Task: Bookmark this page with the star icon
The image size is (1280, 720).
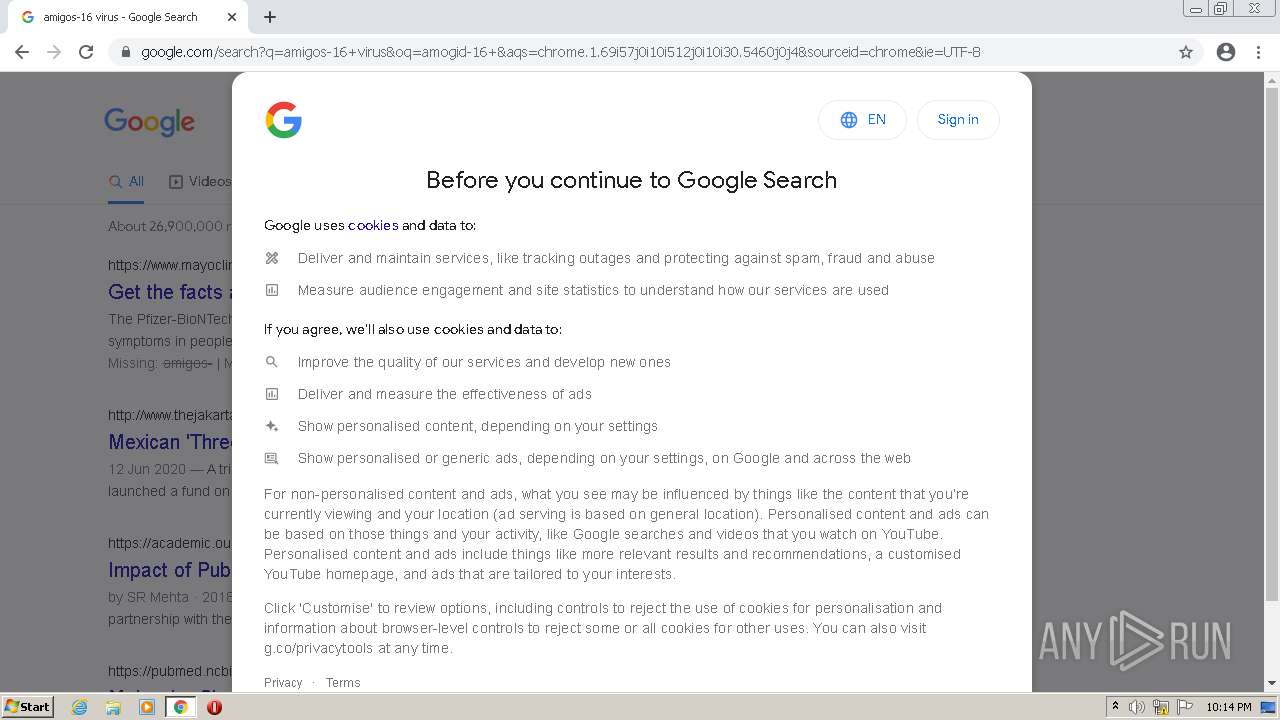Action: pyautogui.click(x=1186, y=52)
